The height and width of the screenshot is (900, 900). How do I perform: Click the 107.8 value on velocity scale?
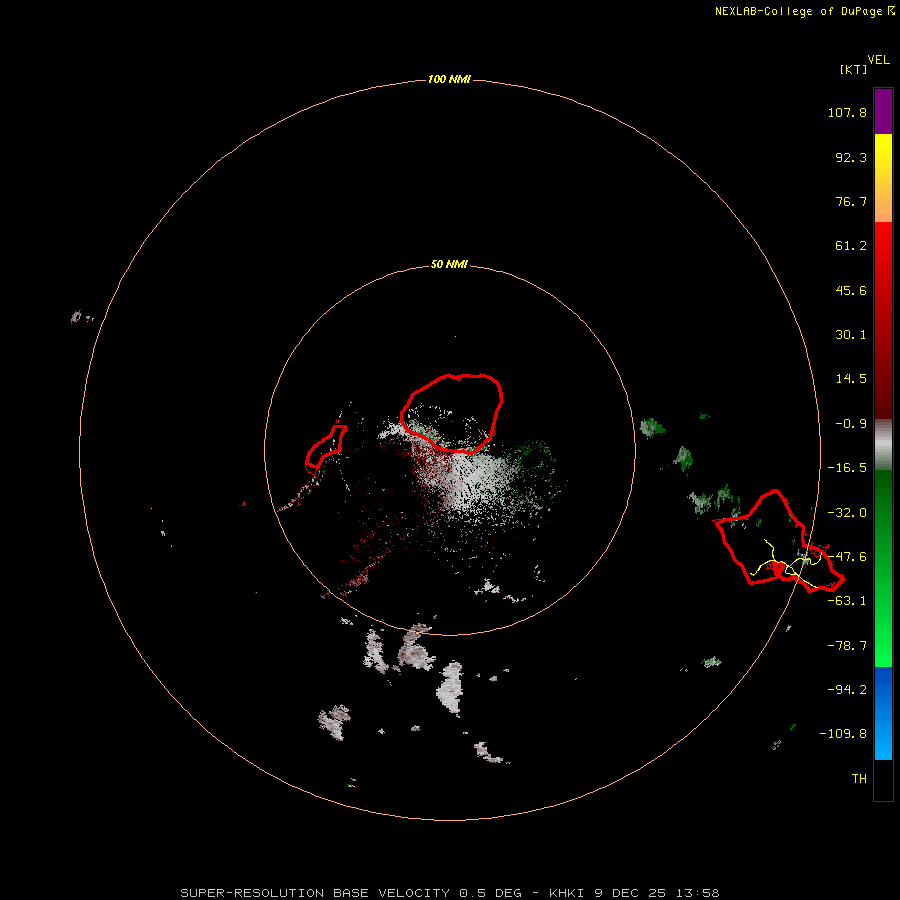point(847,112)
